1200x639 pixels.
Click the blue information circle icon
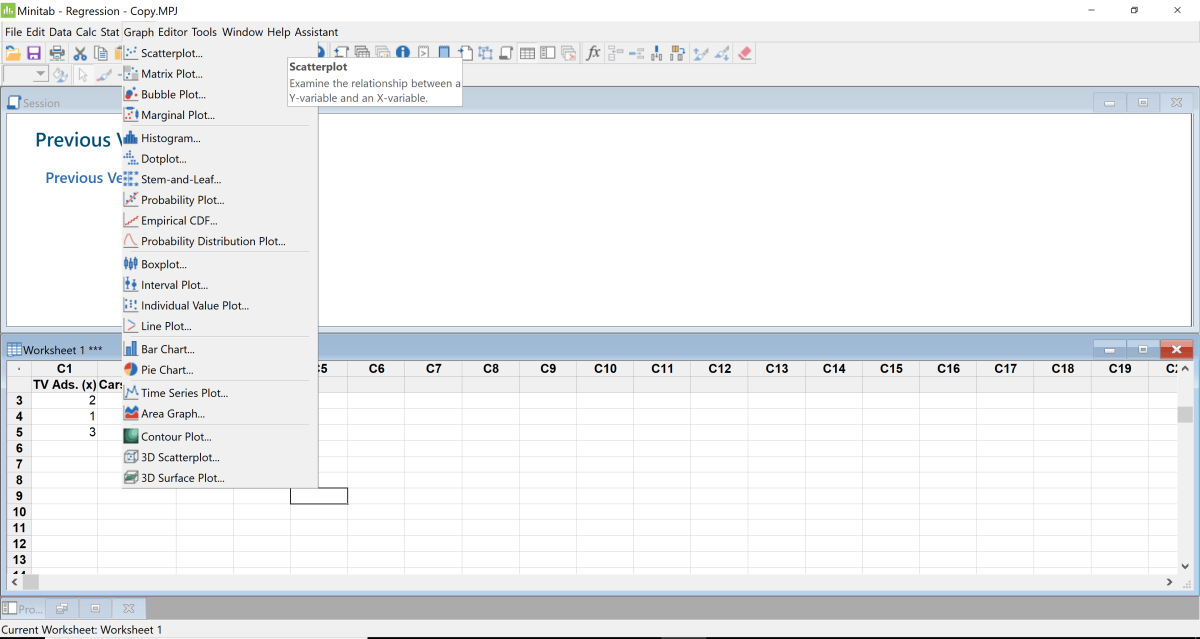pos(403,52)
